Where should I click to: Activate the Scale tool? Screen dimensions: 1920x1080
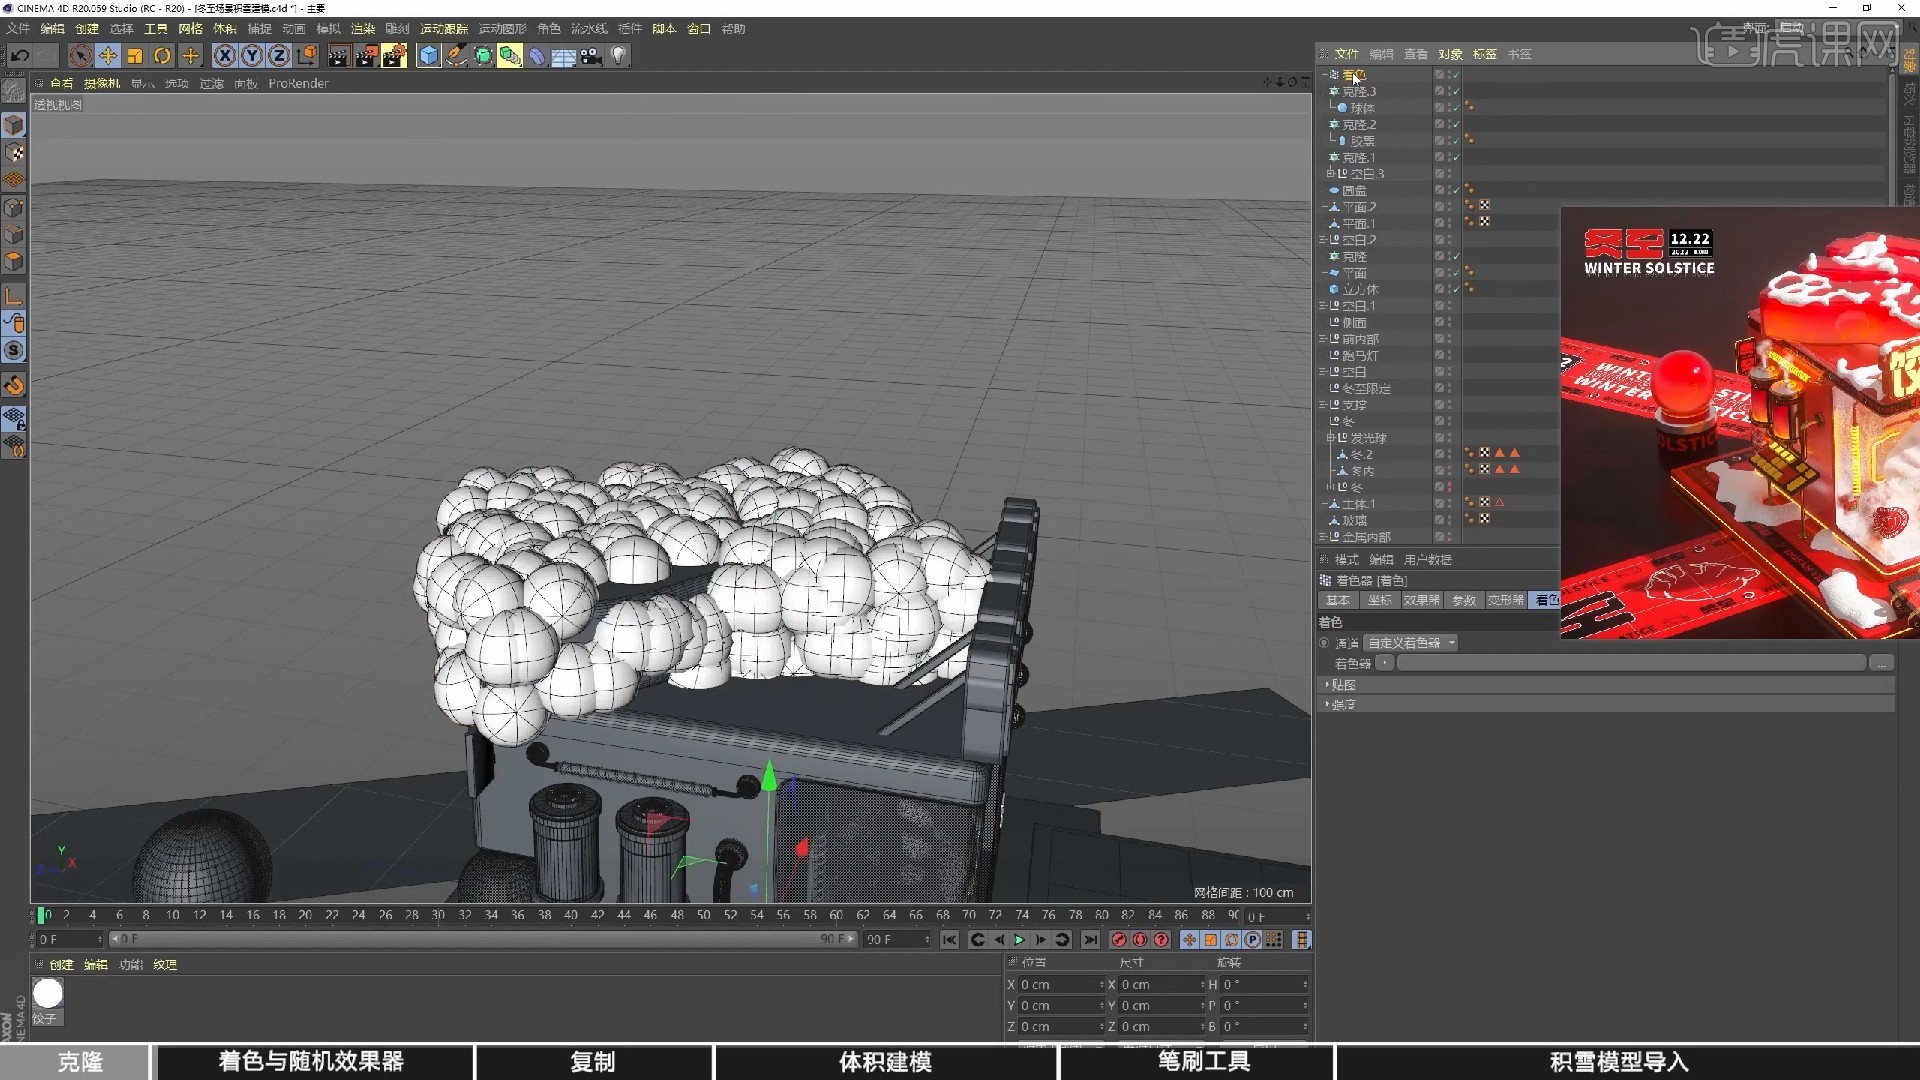[135, 56]
